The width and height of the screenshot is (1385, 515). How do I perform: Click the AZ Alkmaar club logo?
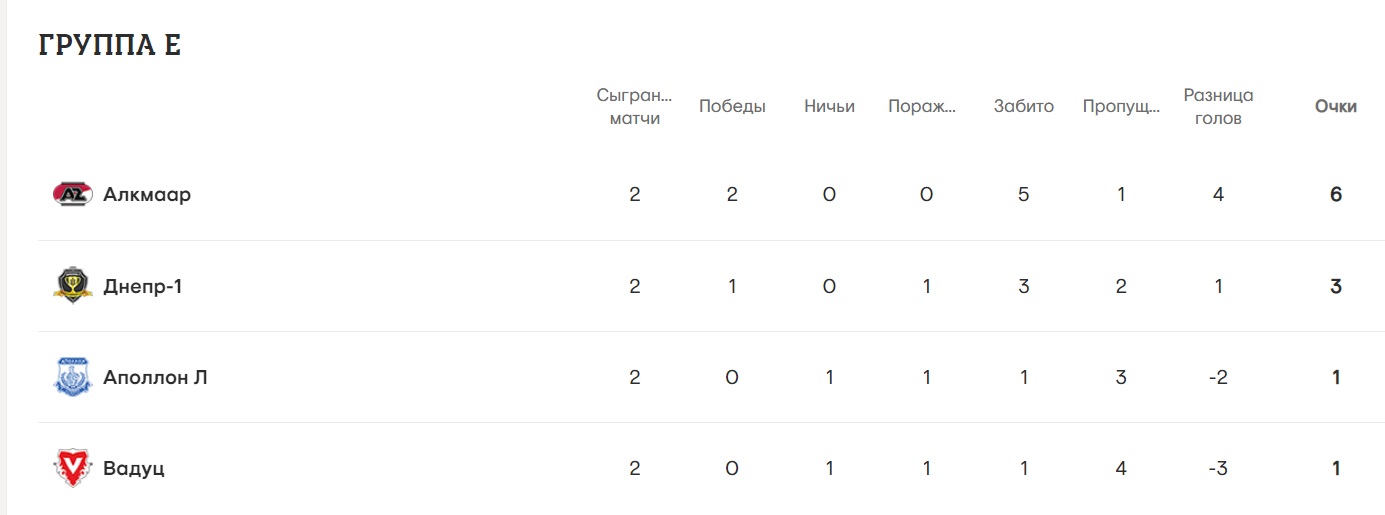72,194
